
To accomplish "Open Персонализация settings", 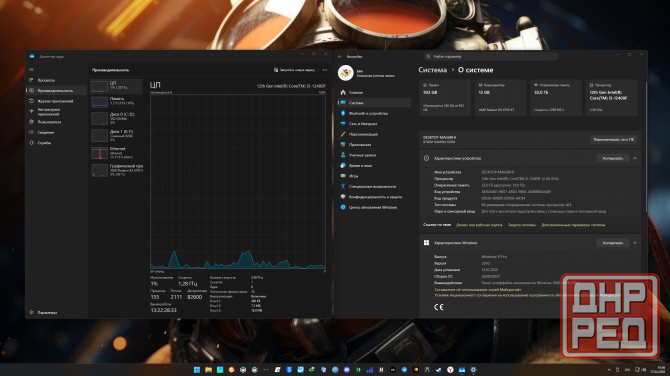I will pyautogui.click(x=374, y=134).
